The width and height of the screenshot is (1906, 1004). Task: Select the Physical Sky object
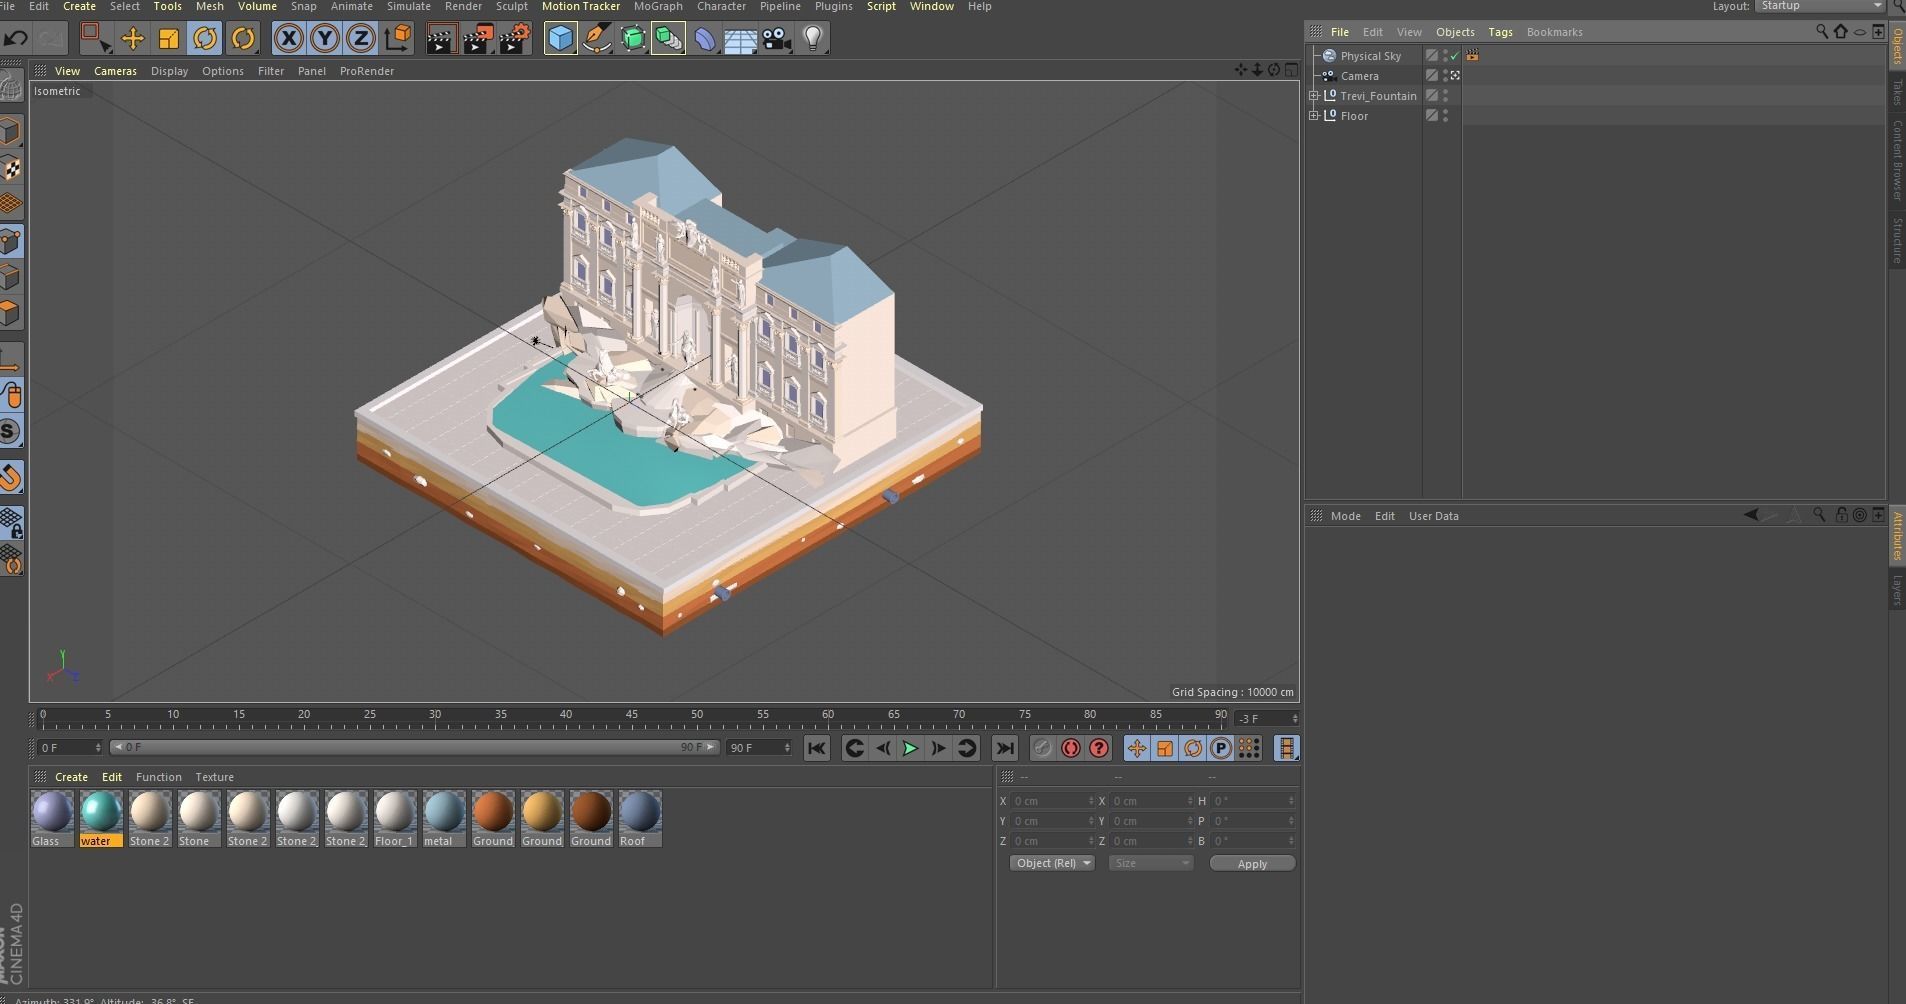(x=1370, y=56)
